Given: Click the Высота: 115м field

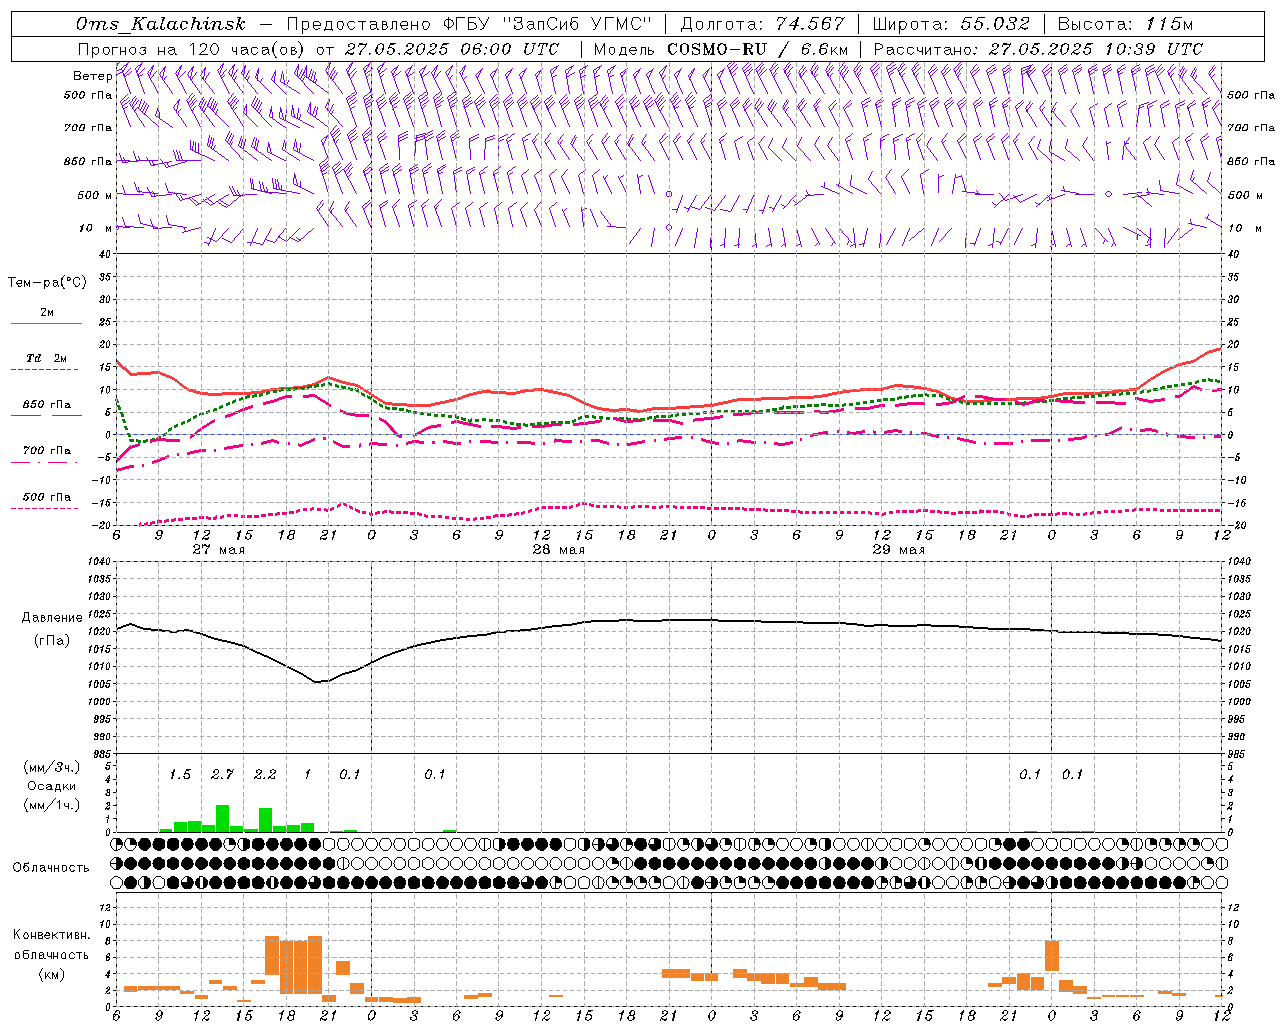Looking at the screenshot, I should [1125, 24].
